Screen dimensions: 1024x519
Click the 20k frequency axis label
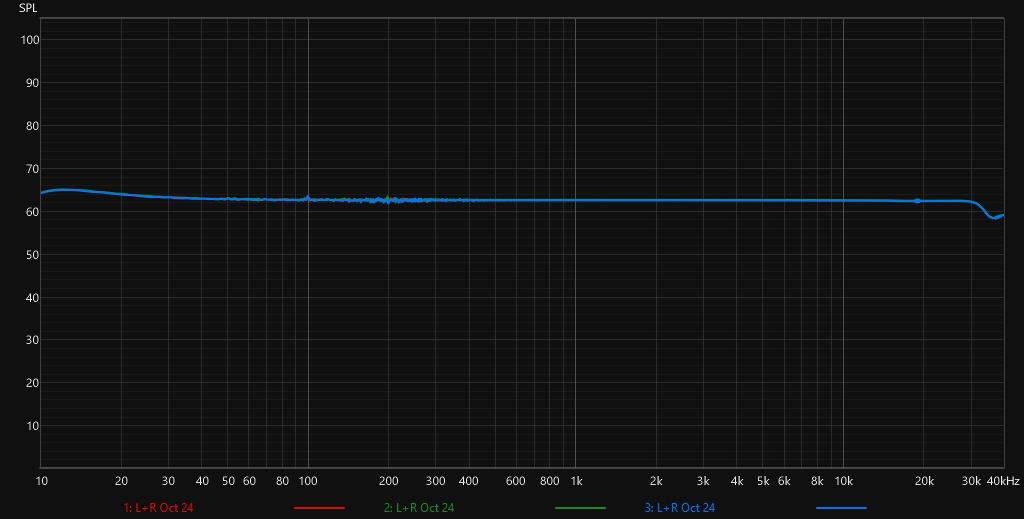tap(923, 481)
